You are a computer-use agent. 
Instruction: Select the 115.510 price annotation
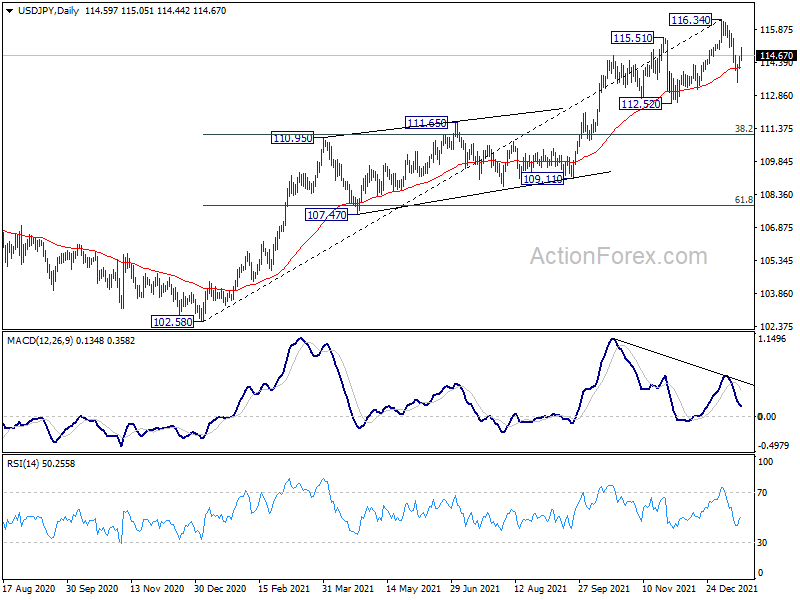(632, 37)
